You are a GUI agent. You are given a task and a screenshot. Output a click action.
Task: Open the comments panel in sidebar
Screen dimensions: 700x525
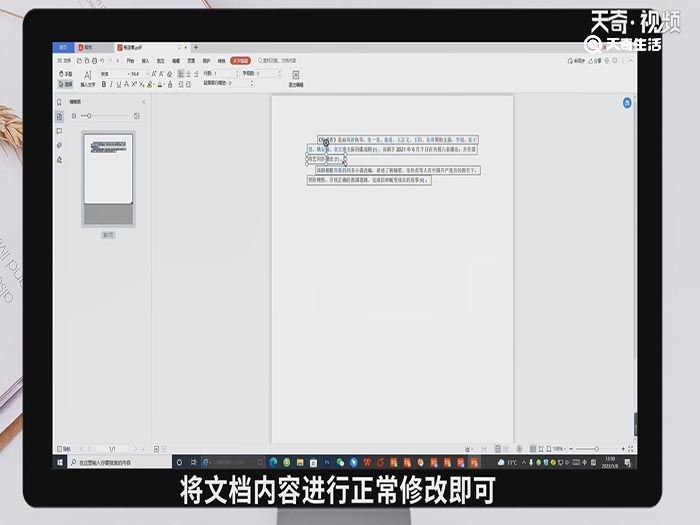click(x=59, y=131)
